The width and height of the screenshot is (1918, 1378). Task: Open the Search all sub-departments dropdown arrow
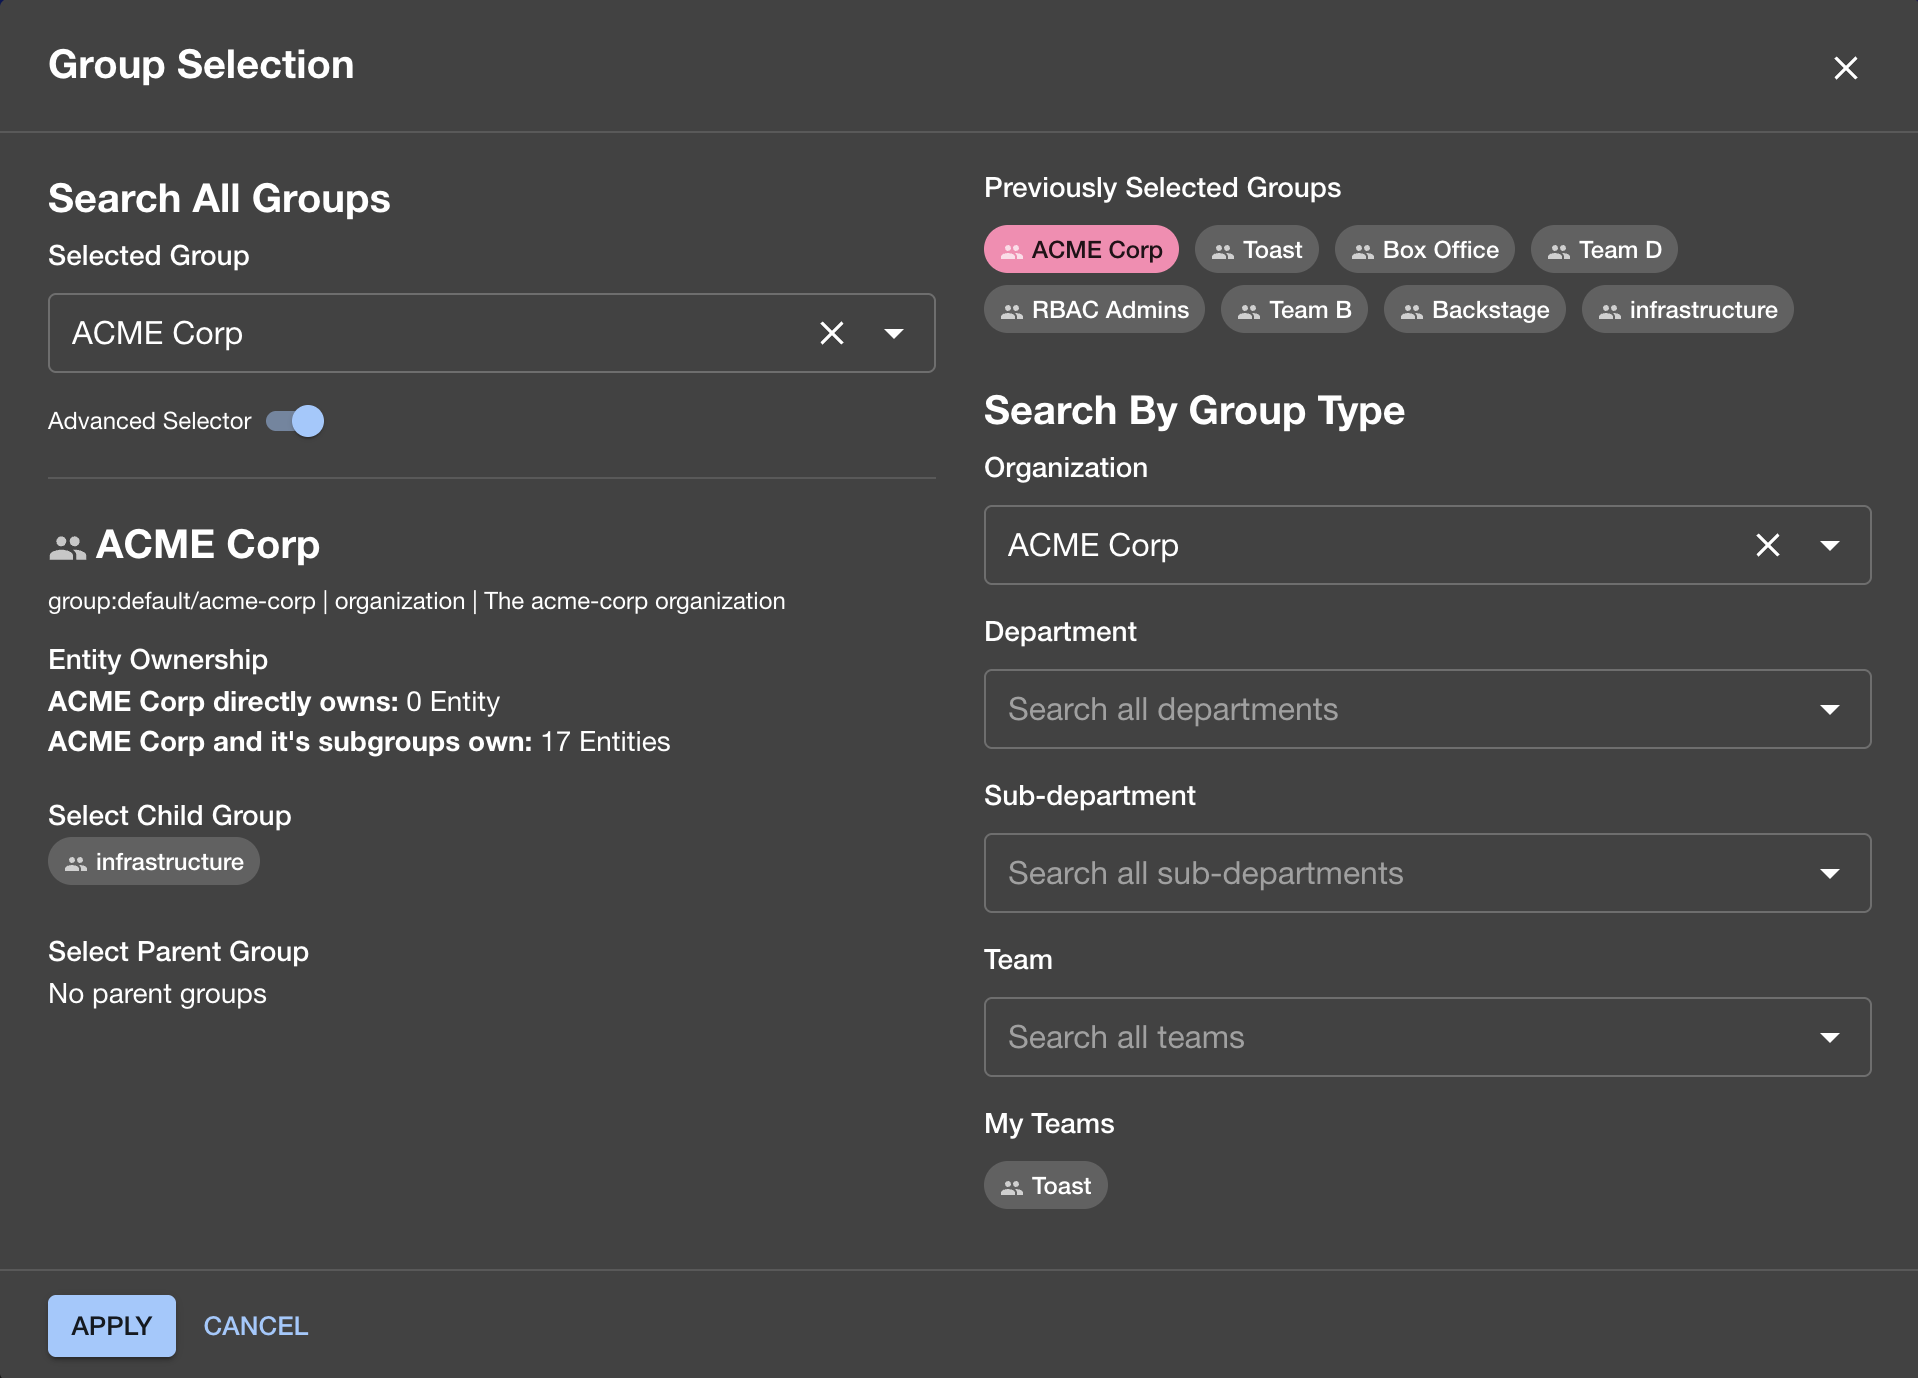(x=1830, y=873)
